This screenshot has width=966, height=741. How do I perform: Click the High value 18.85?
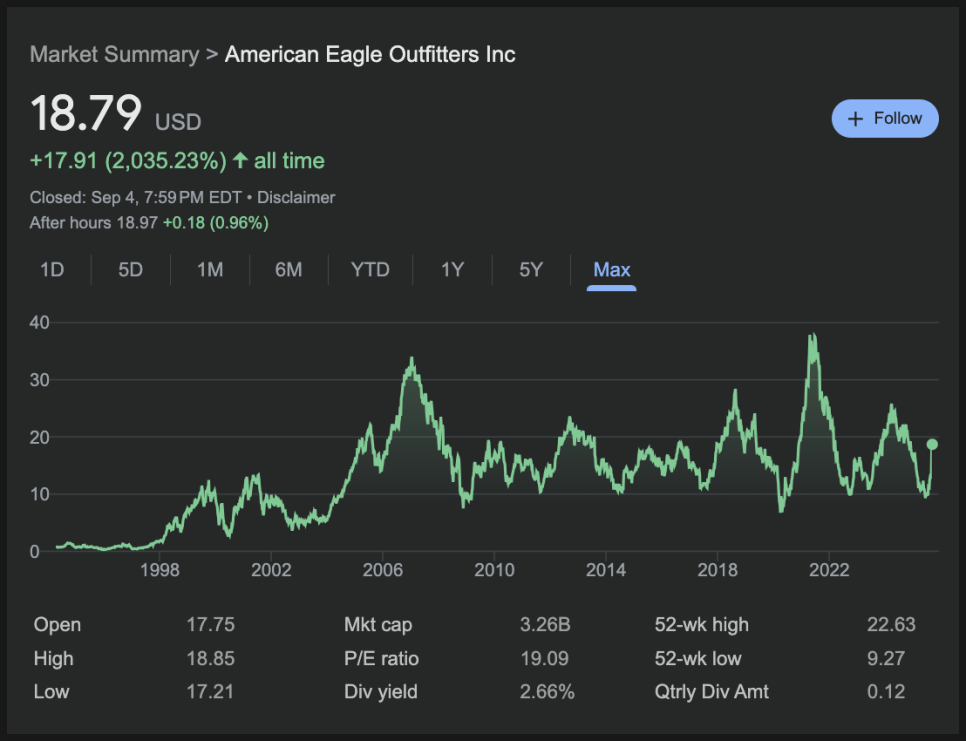coord(211,658)
